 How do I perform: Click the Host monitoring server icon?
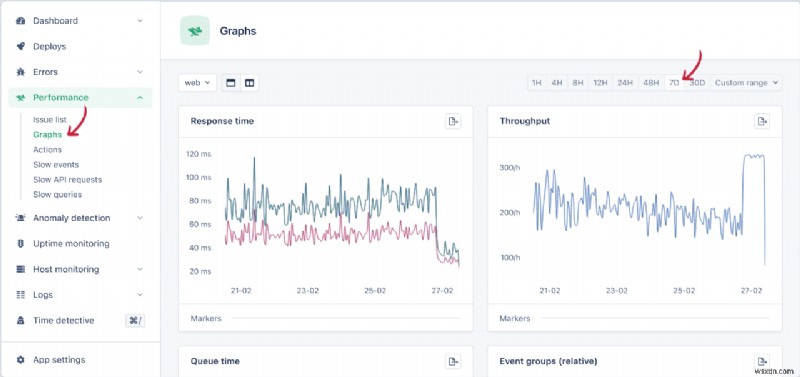(x=20, y=269)
